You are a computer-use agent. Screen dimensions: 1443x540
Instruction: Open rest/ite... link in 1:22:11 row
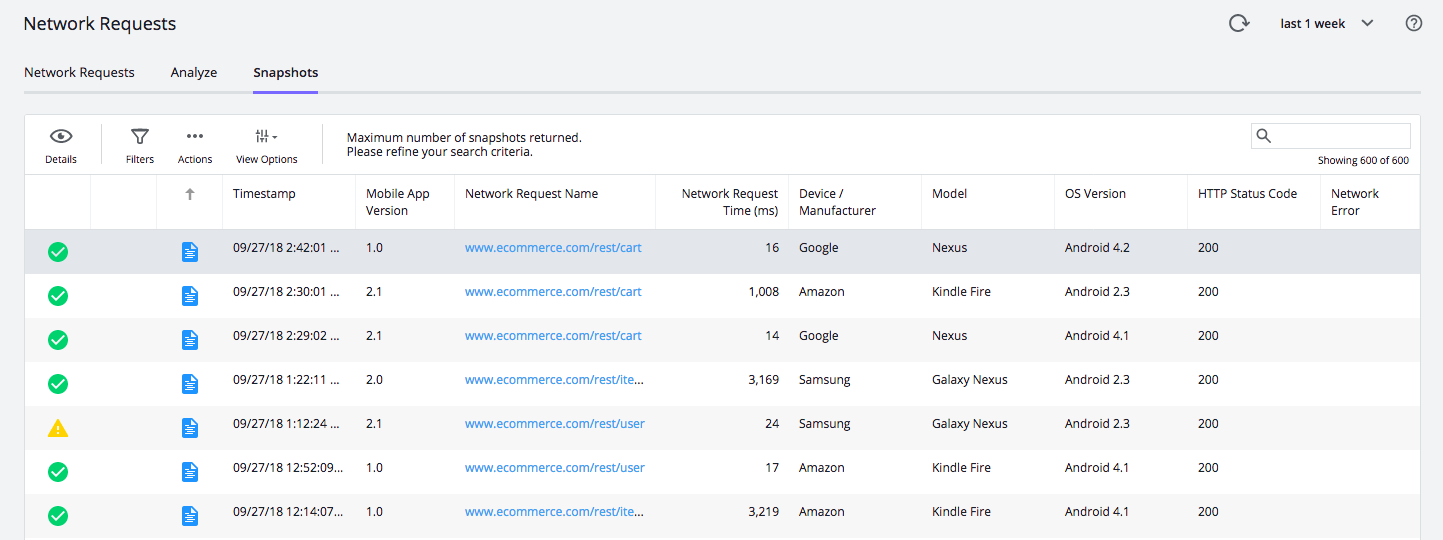pos(554,380)
